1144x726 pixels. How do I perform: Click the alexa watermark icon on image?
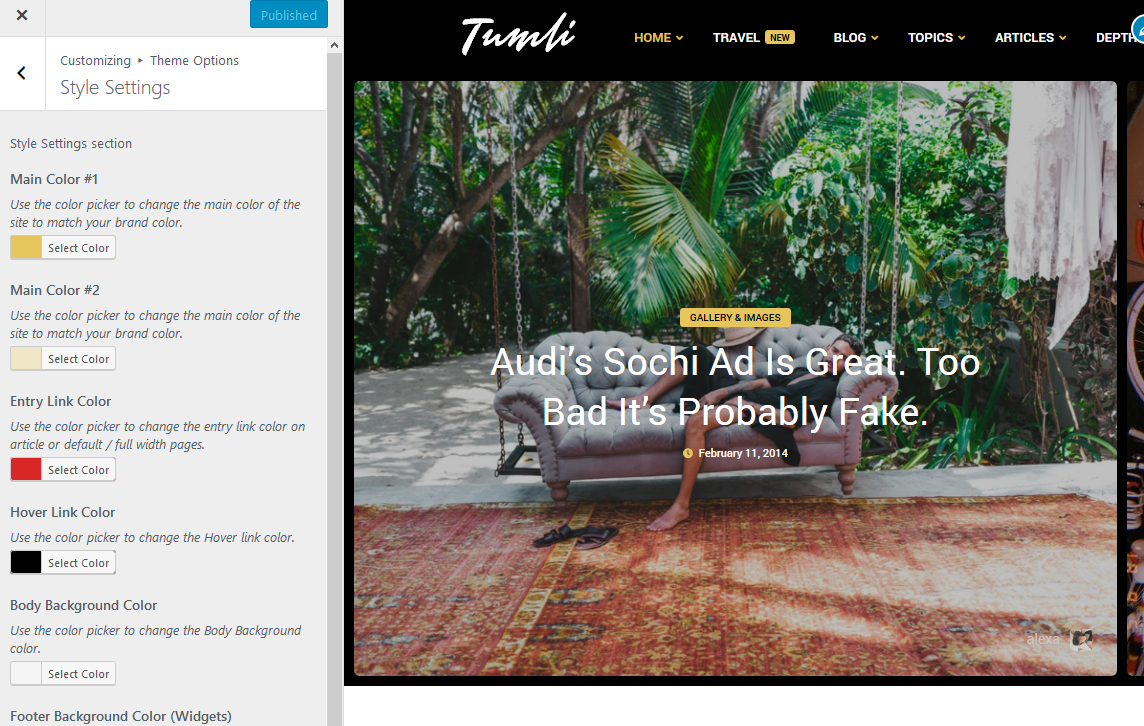1081,639
